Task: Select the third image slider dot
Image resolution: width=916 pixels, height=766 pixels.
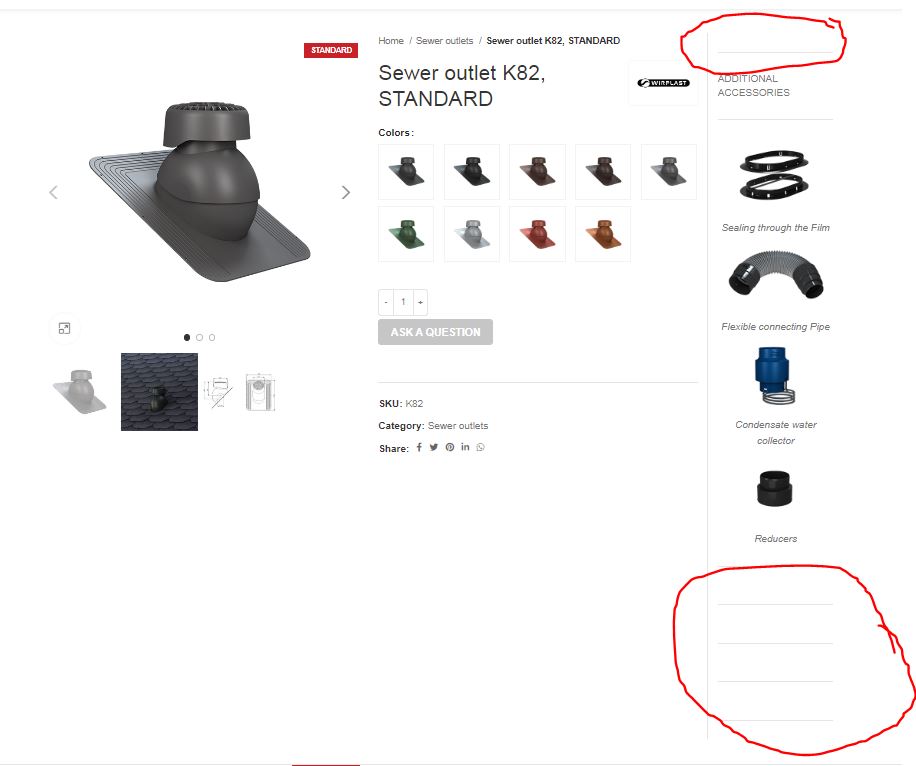Action: (212, 337)
